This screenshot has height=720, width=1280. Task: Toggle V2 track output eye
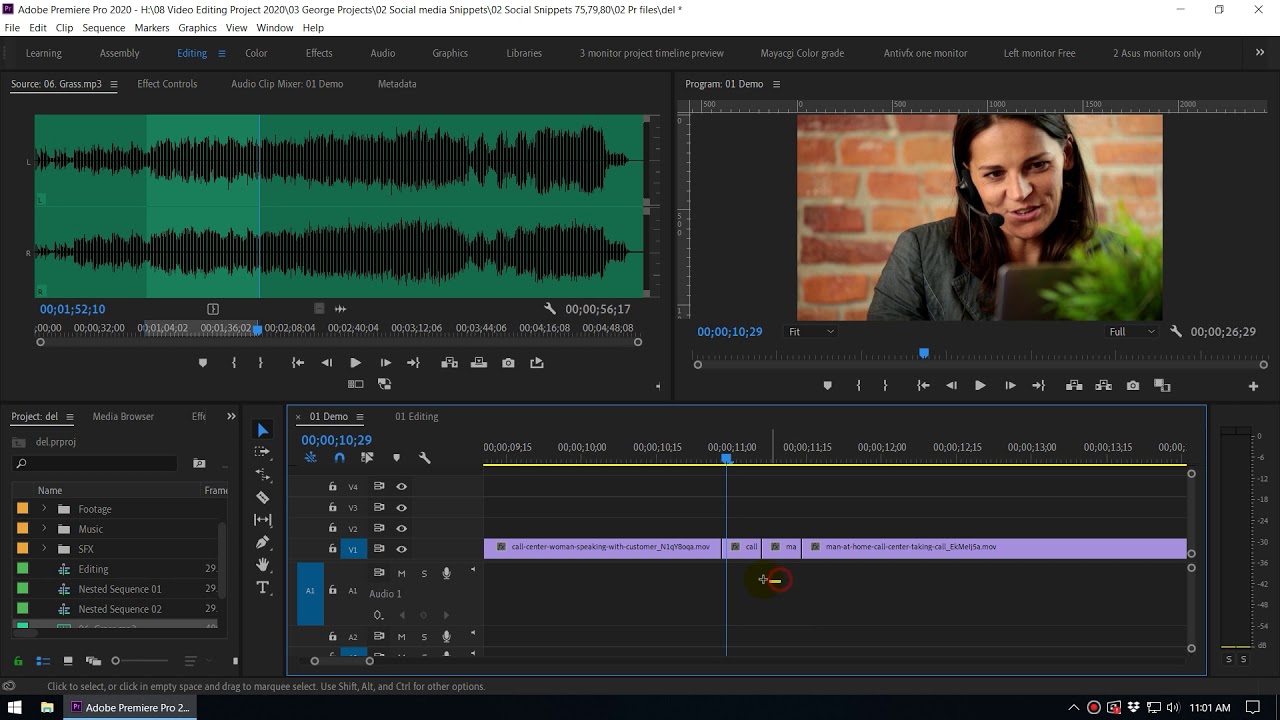click(x=401, y=528)
